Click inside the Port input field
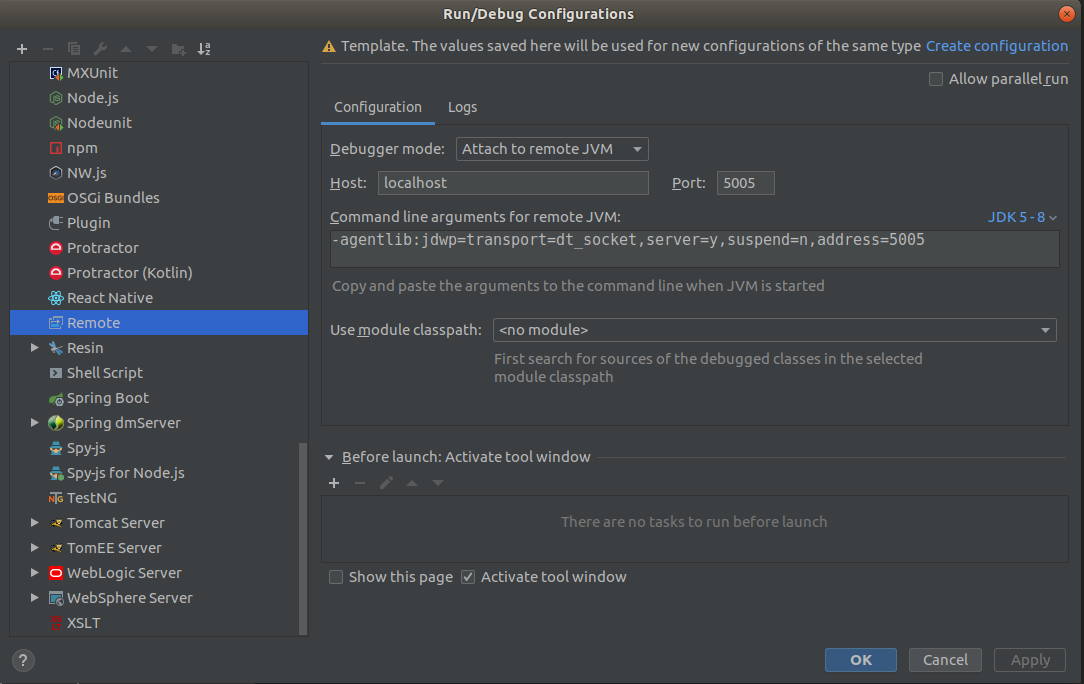 click(745, 183)
